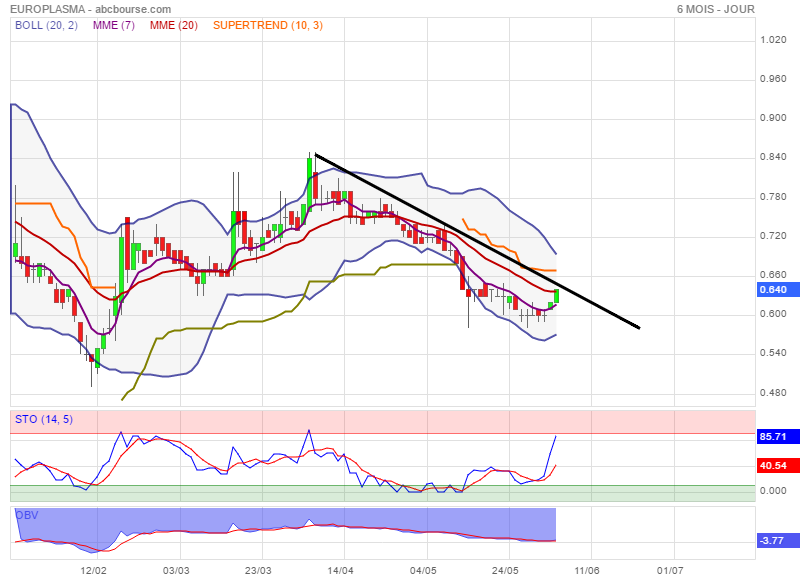Click the current price tag 0.640
The width and height of the screenshot is (800, 580).
point(778,290)
